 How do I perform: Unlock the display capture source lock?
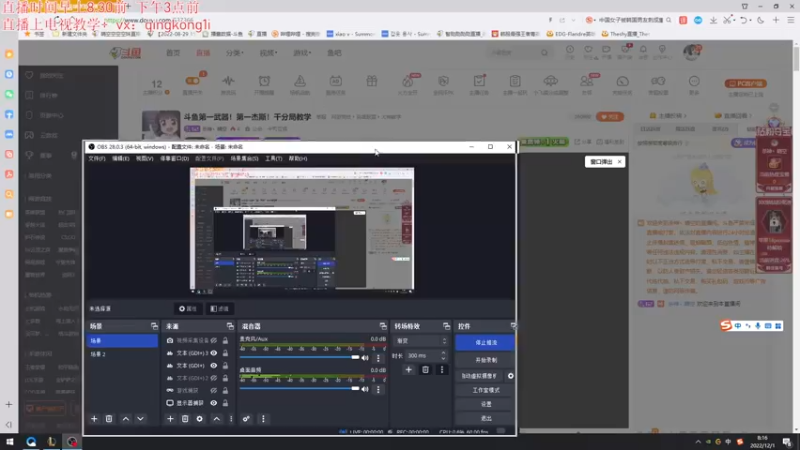coord(225,403)
